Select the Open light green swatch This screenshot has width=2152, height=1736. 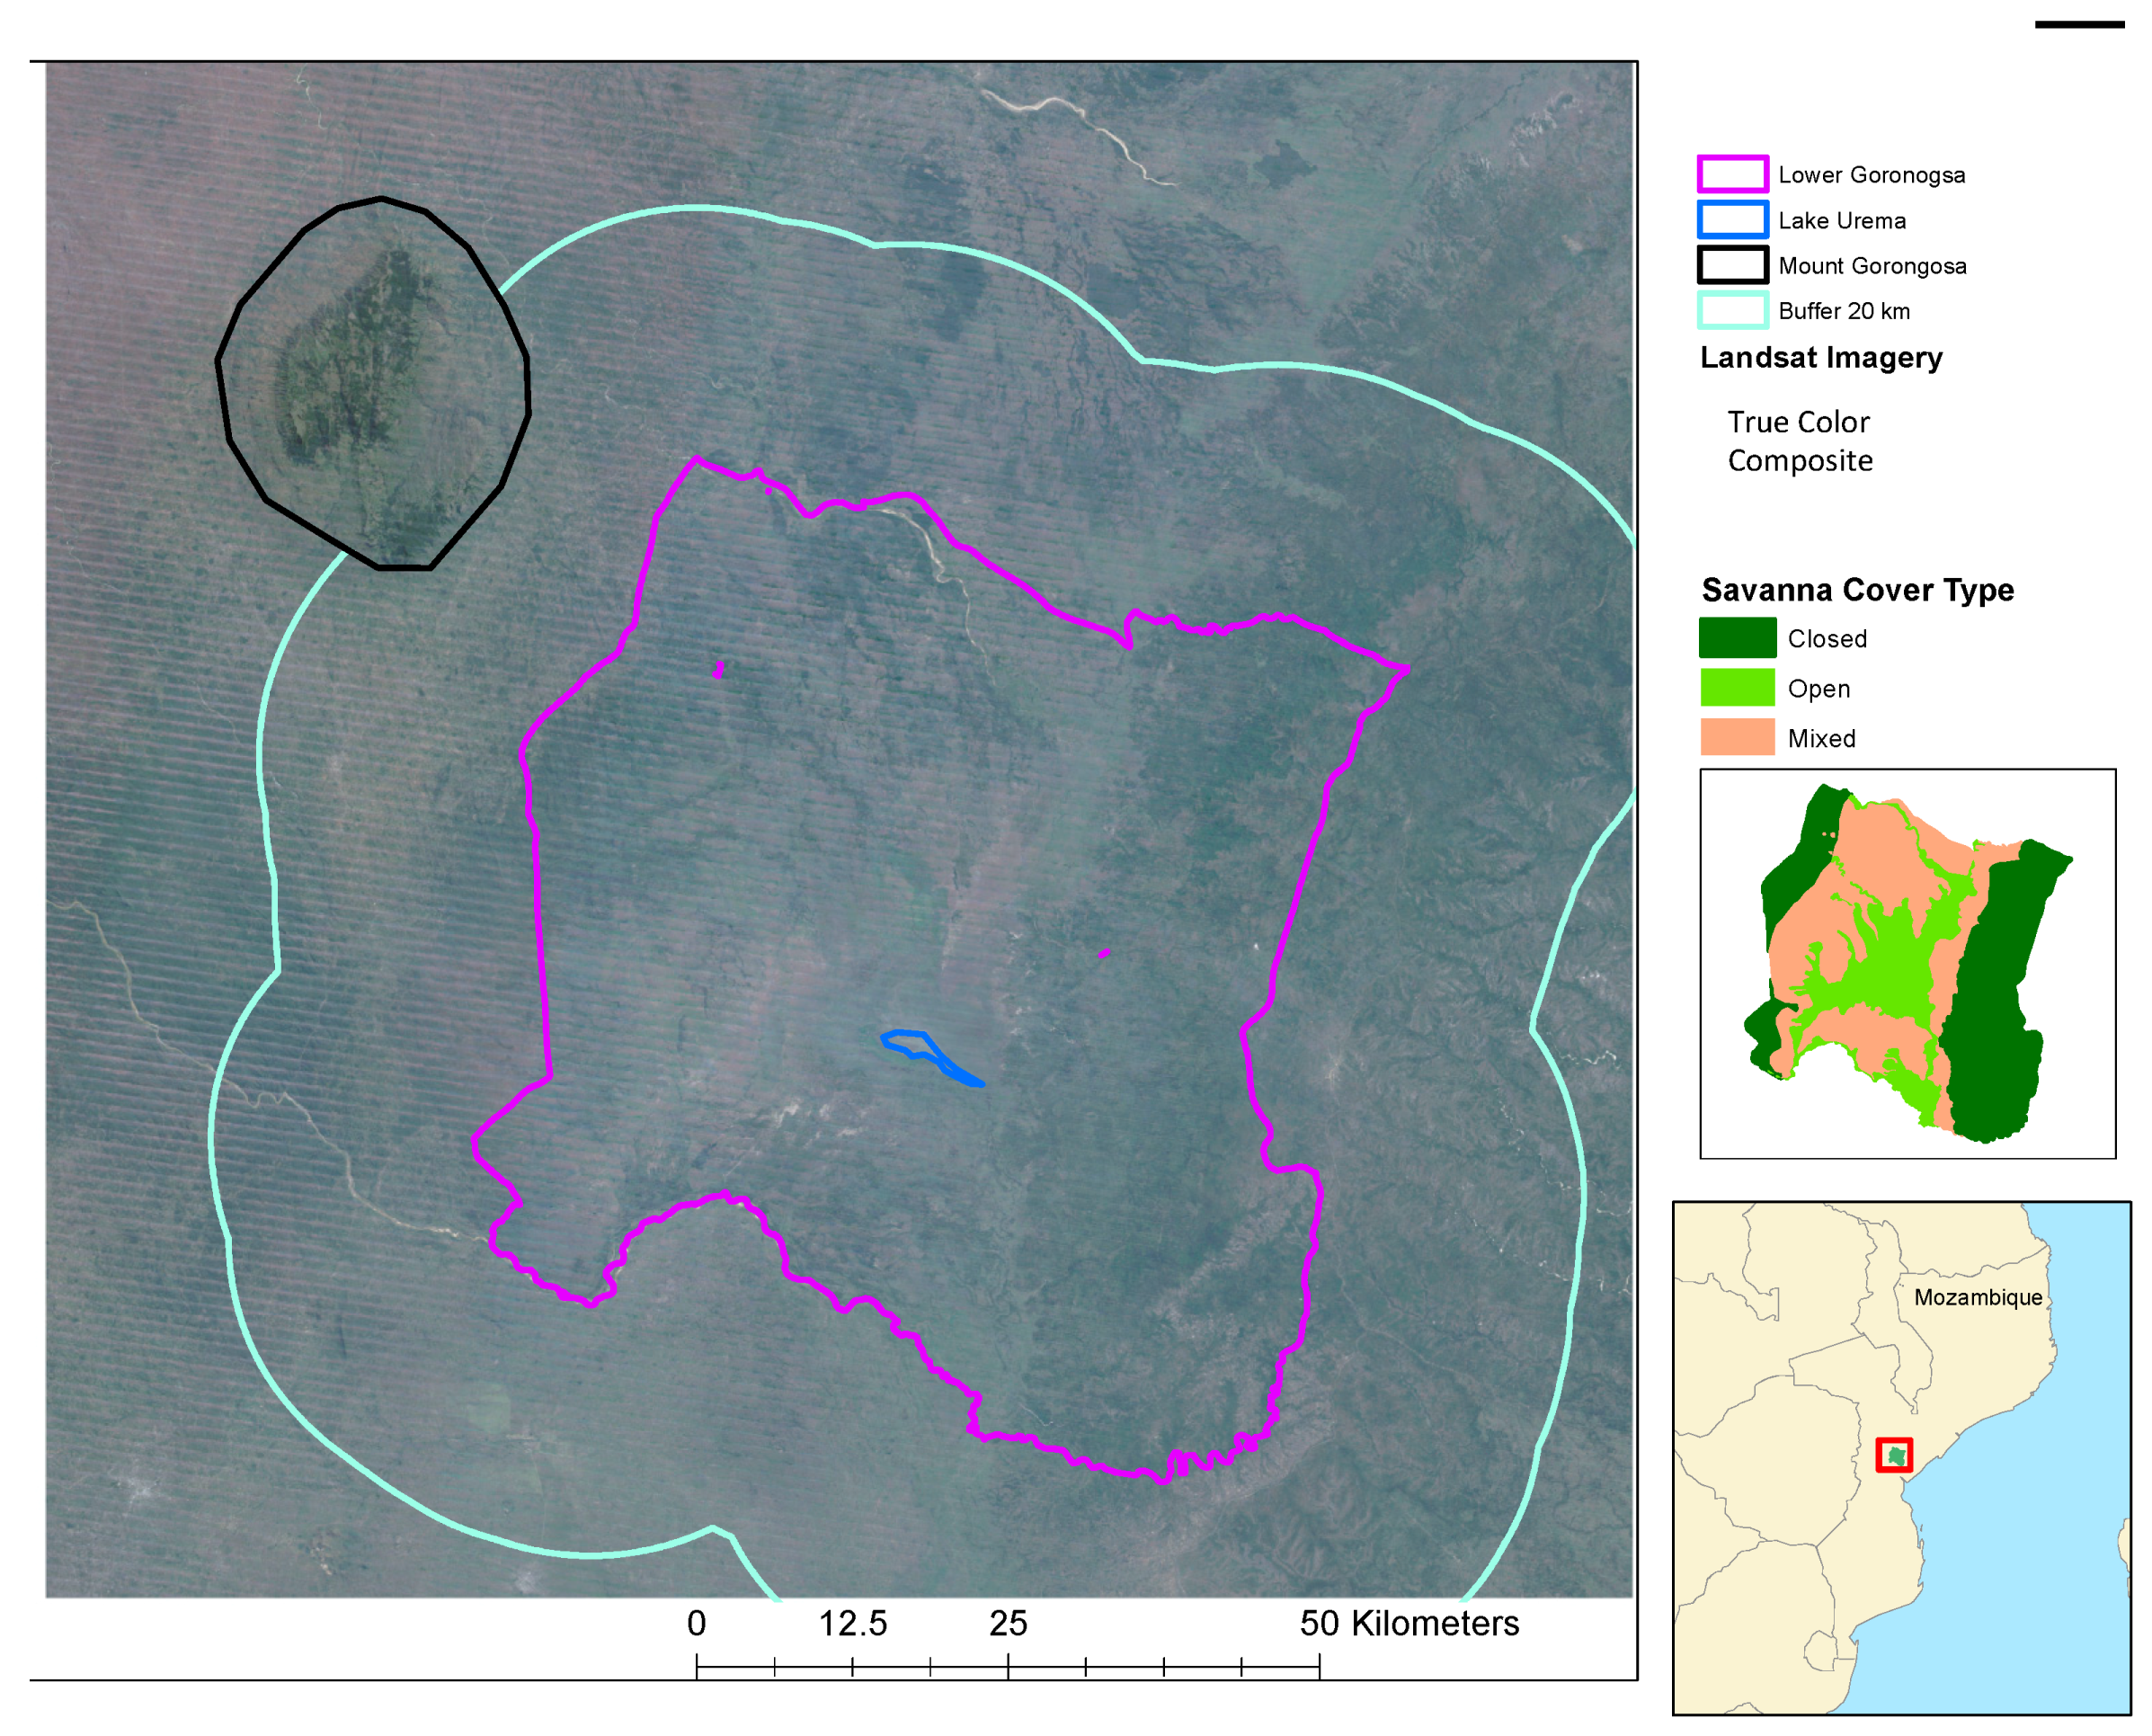(1737, 688)
